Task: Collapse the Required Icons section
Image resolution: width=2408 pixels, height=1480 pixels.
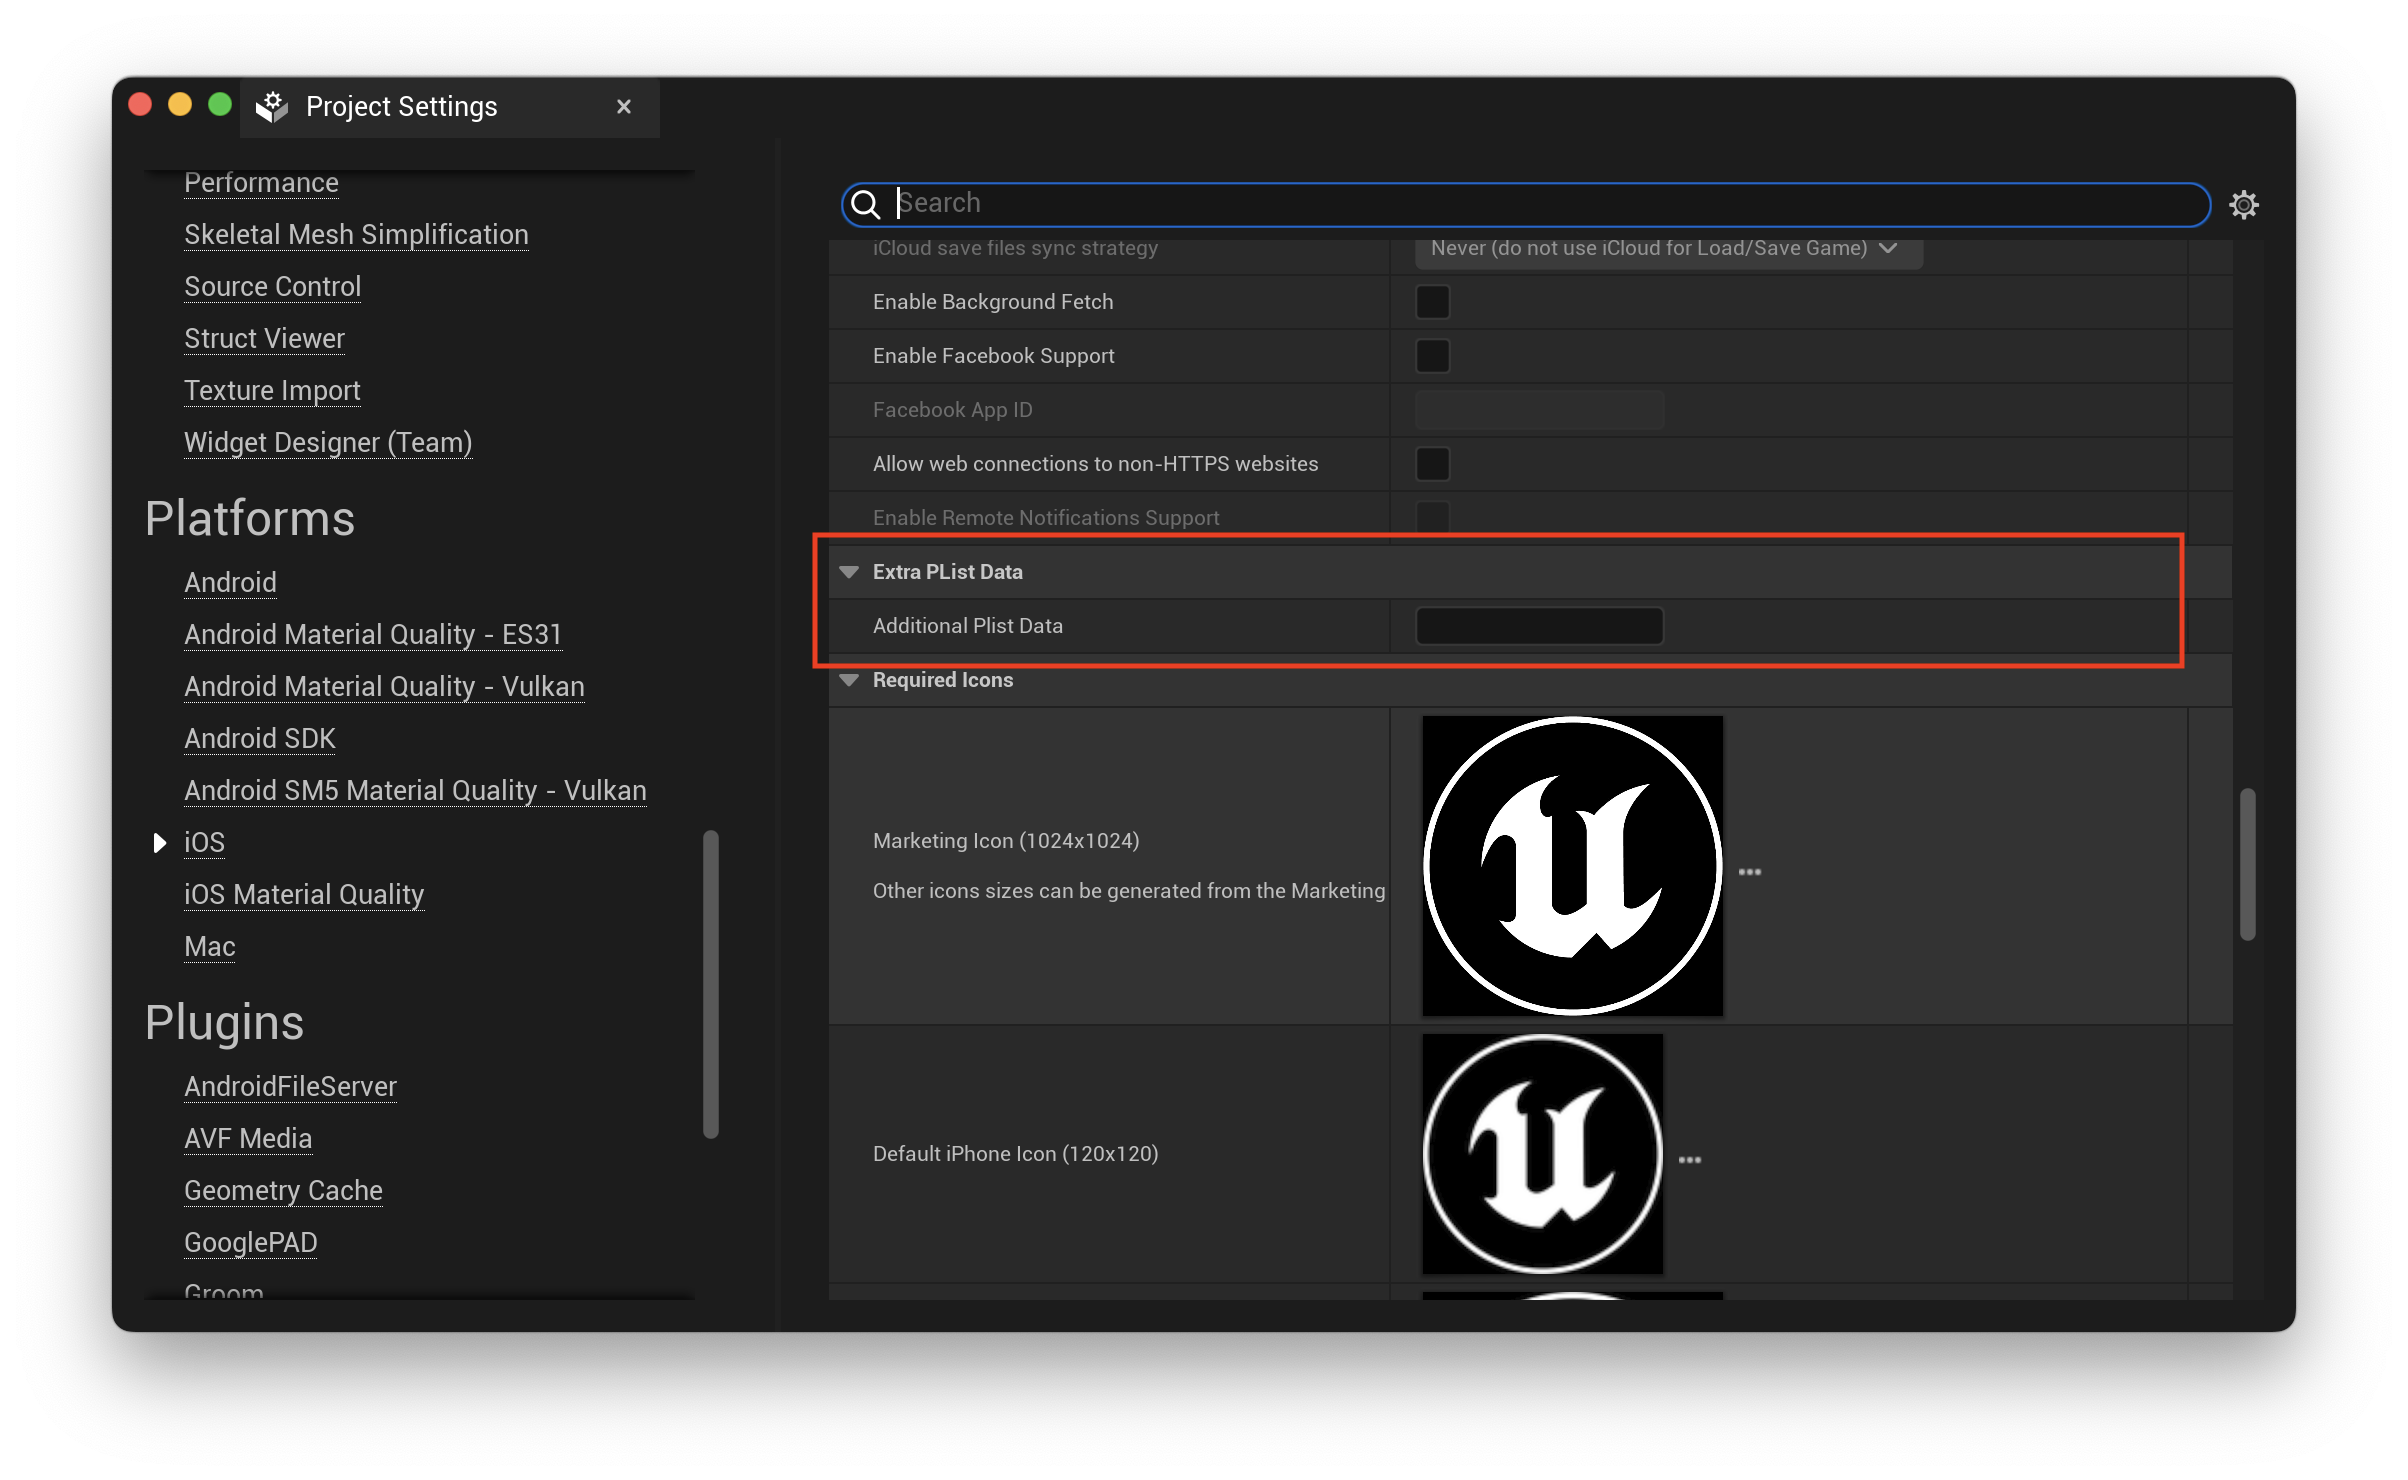Action: click(x=850, y=680)
